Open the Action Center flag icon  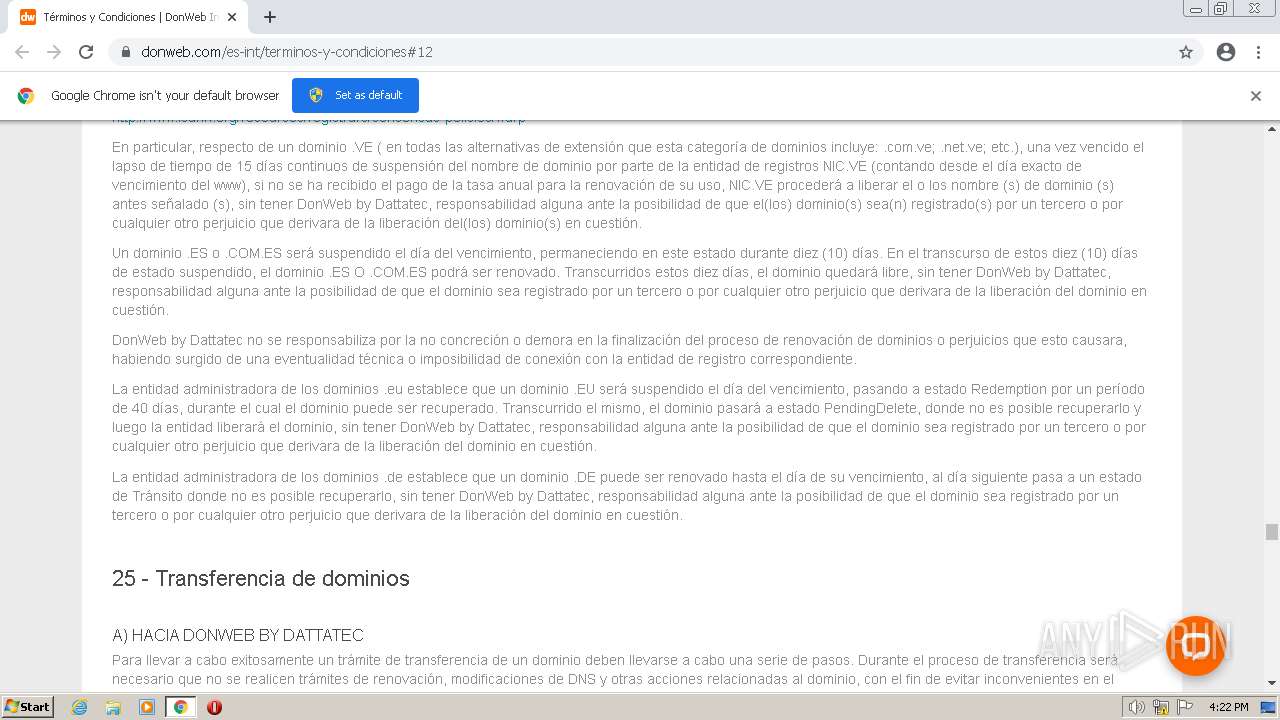click(x=1185, y=707)
